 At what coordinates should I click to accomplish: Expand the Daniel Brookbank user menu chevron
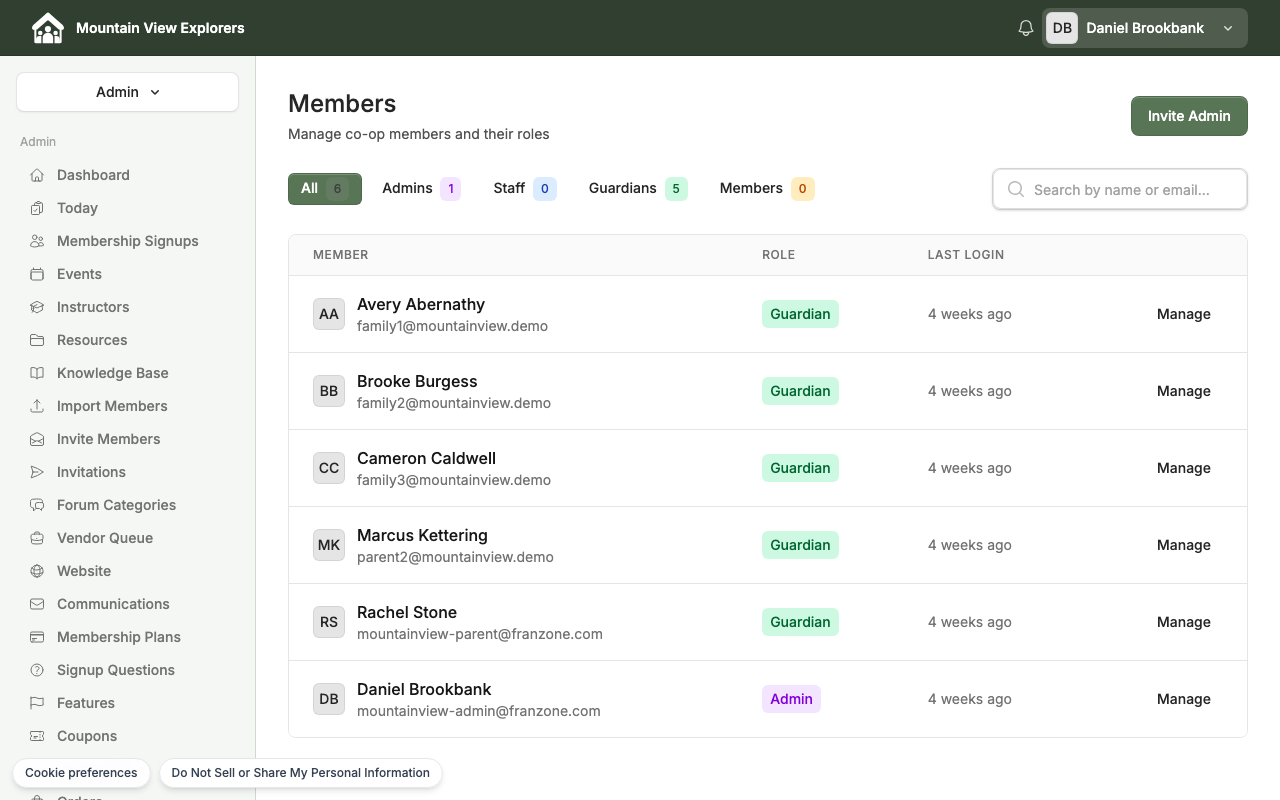[1228, 28]
